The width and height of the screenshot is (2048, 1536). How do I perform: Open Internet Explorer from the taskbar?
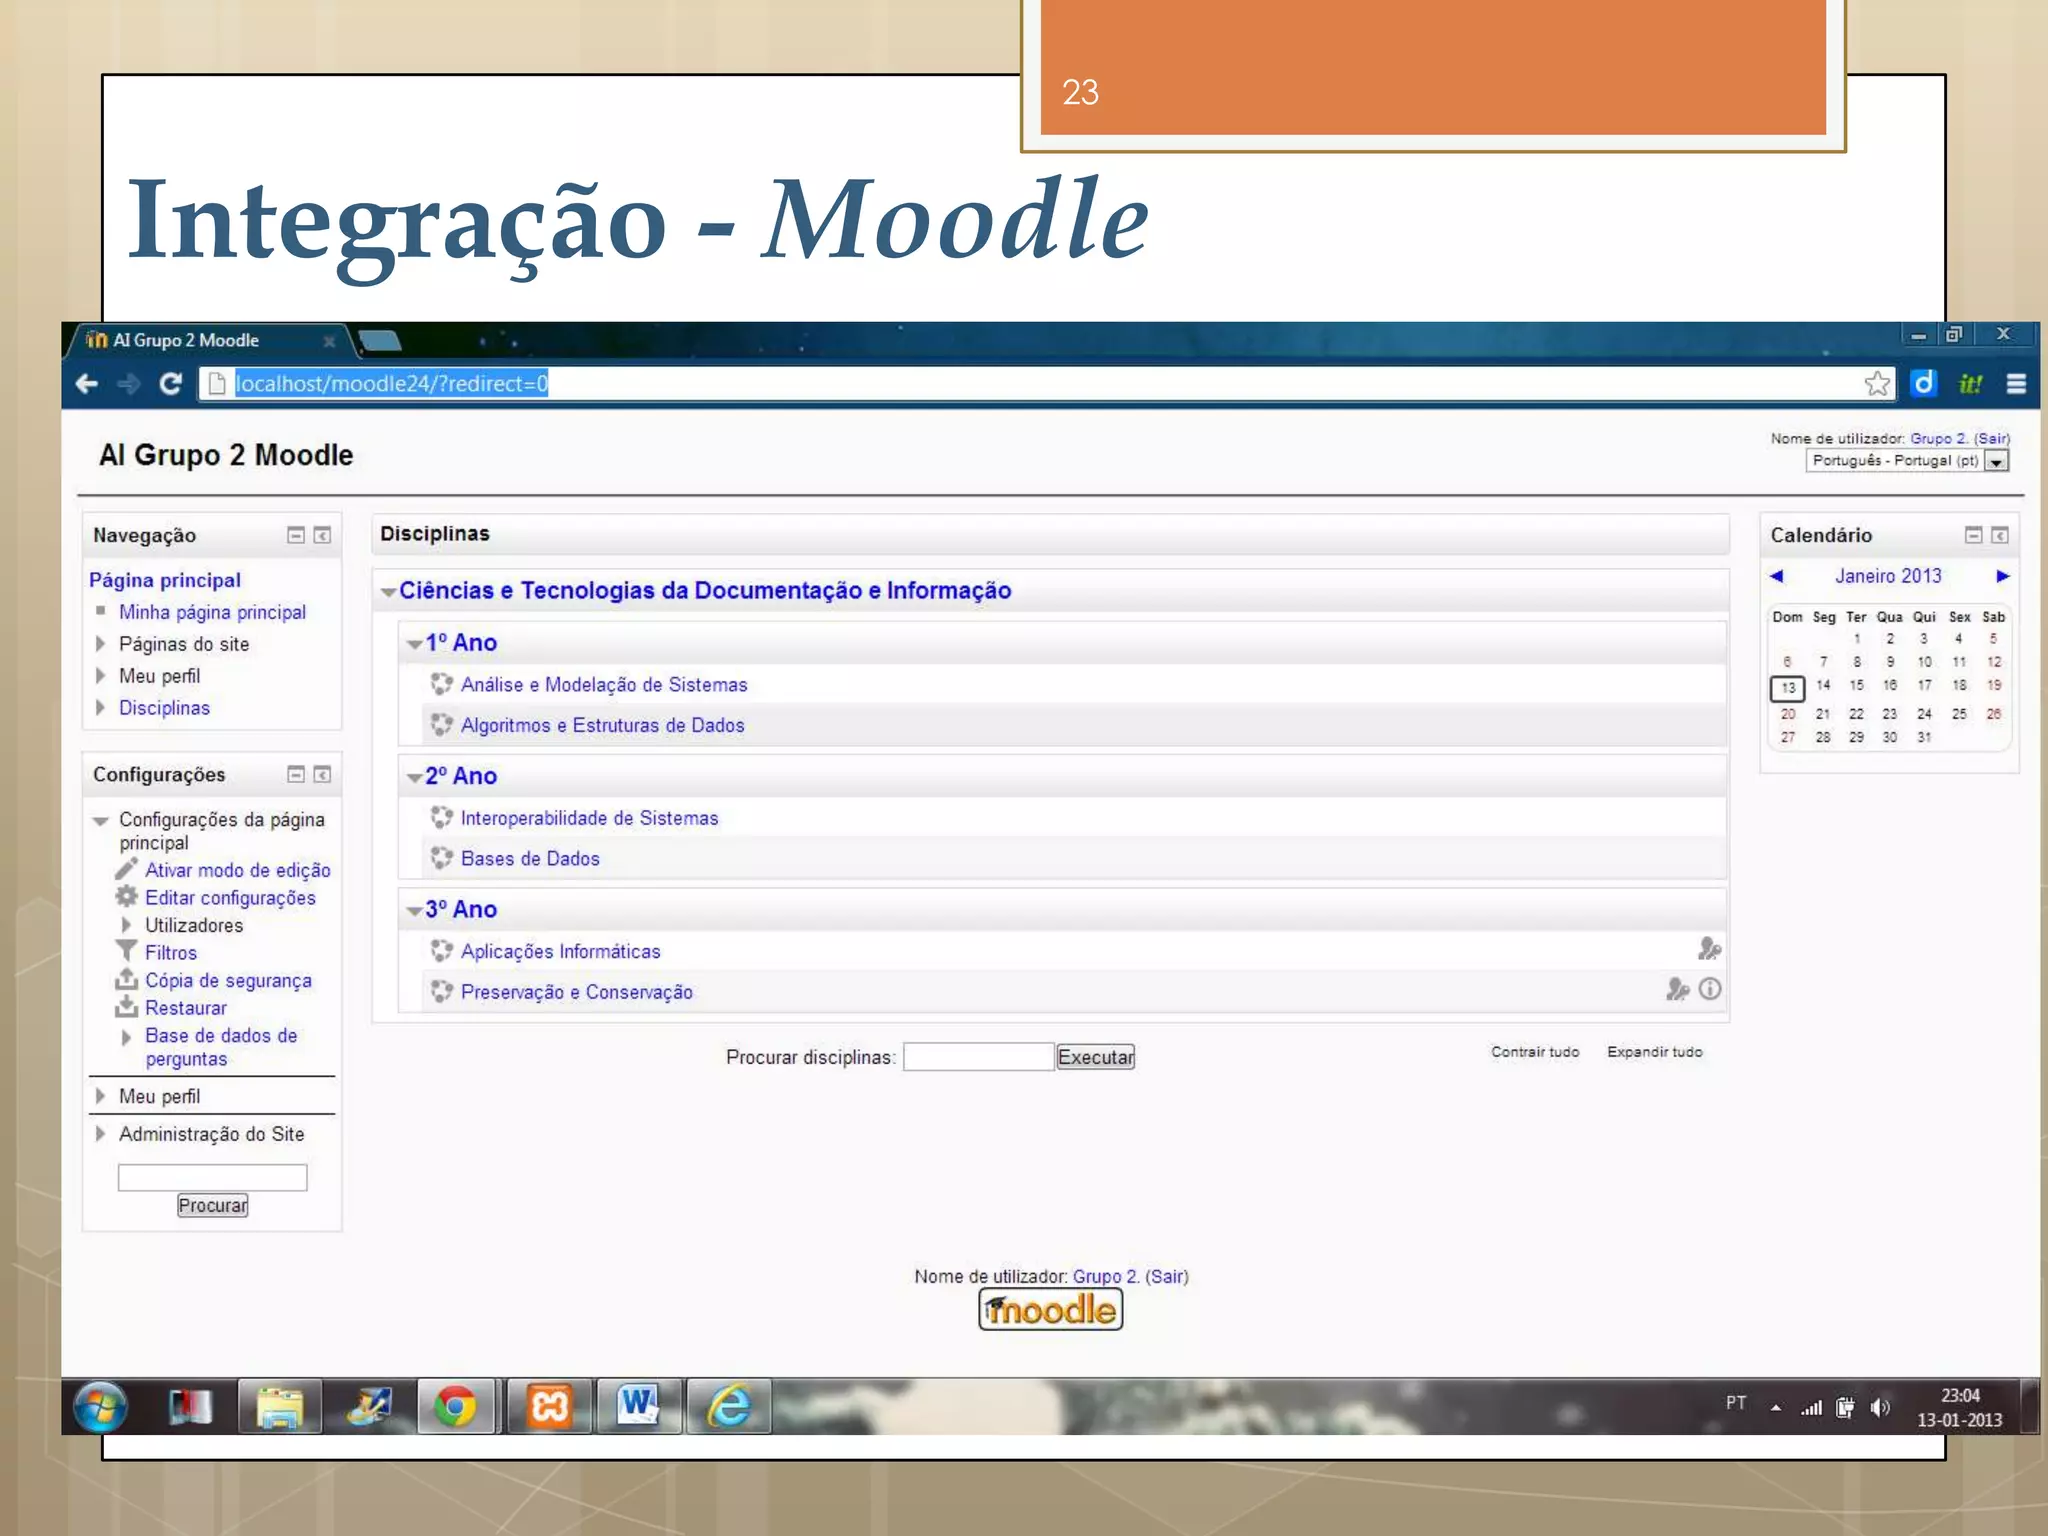pyautogui.click(x=729, y=1407)
